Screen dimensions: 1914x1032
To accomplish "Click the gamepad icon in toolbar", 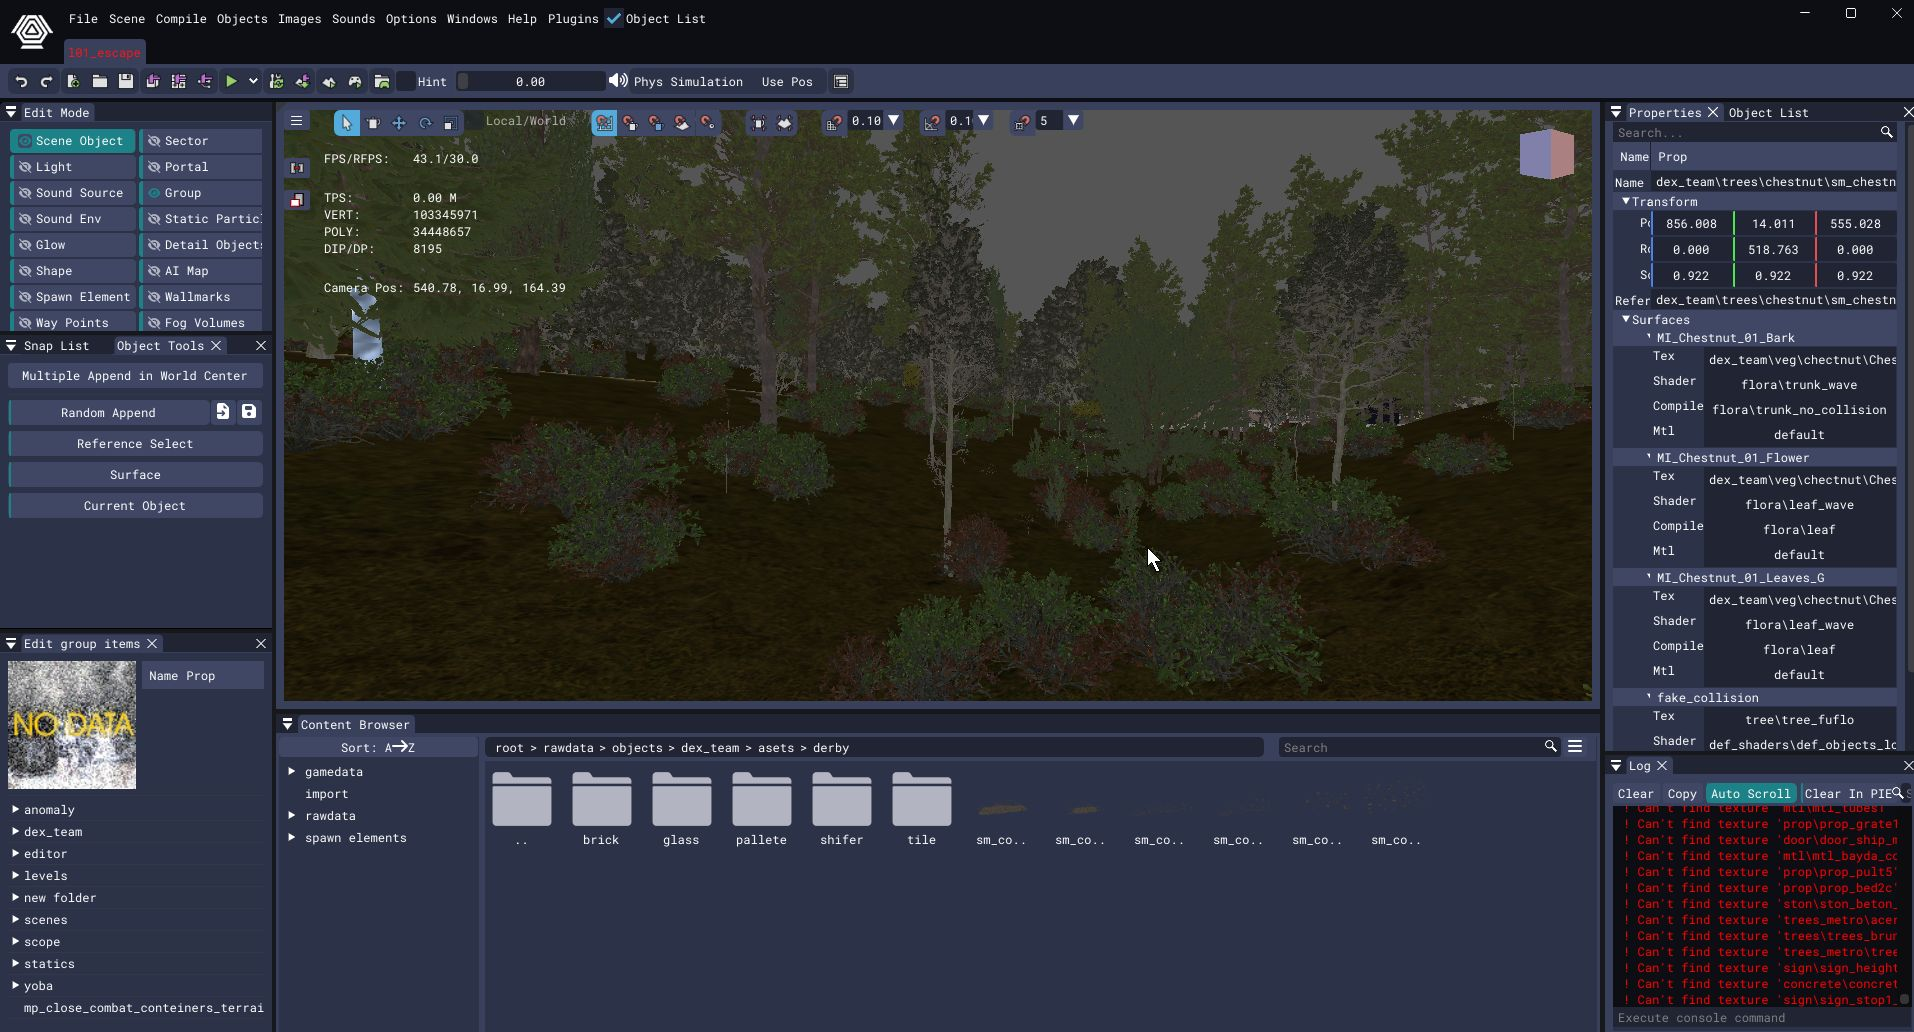I will click(355, 82).
